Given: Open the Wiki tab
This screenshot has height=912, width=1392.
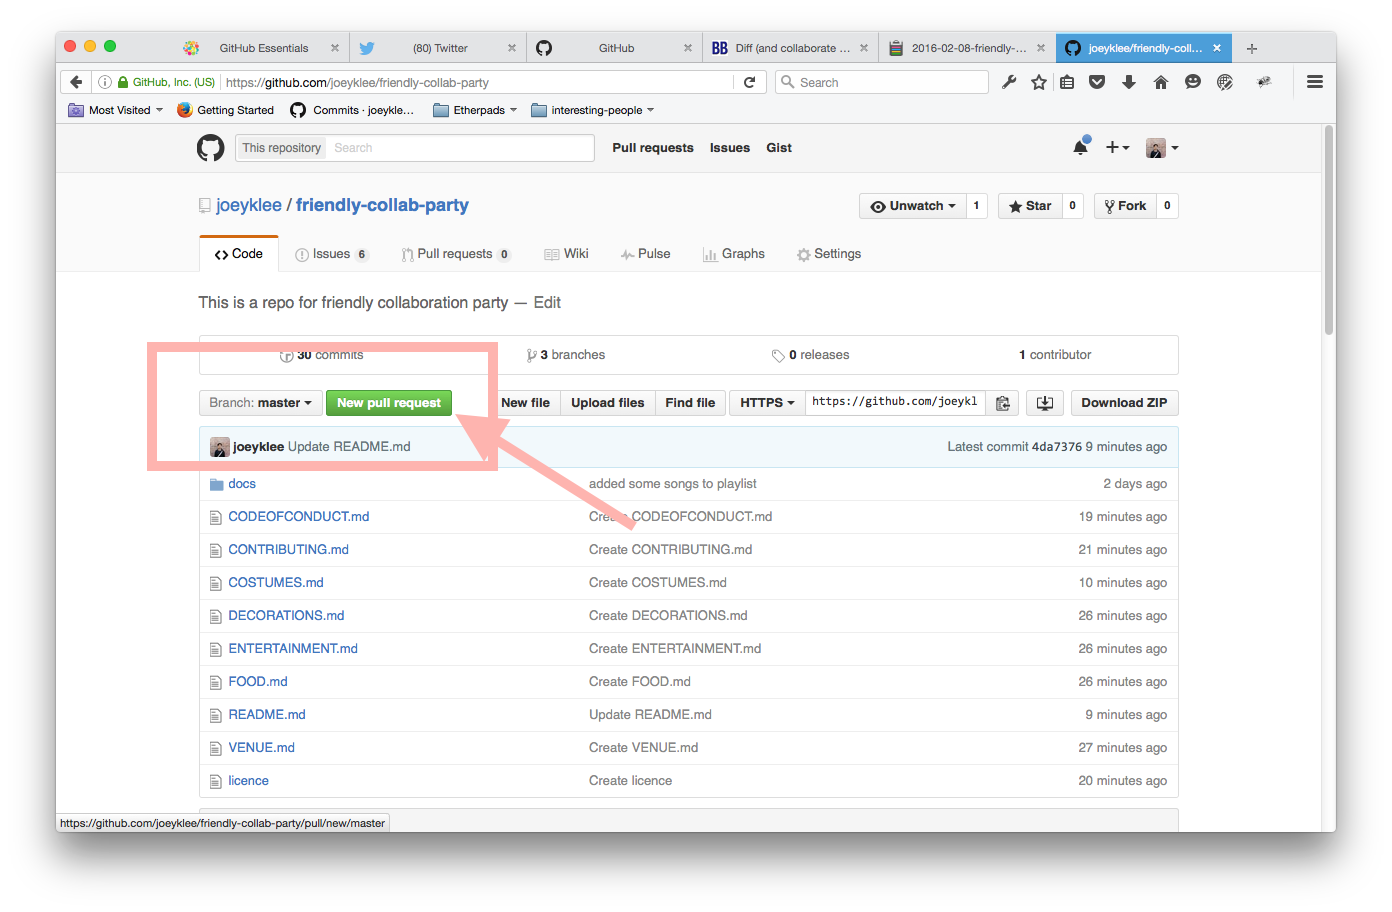Looking at the screenshot, I should pos(567,254).
